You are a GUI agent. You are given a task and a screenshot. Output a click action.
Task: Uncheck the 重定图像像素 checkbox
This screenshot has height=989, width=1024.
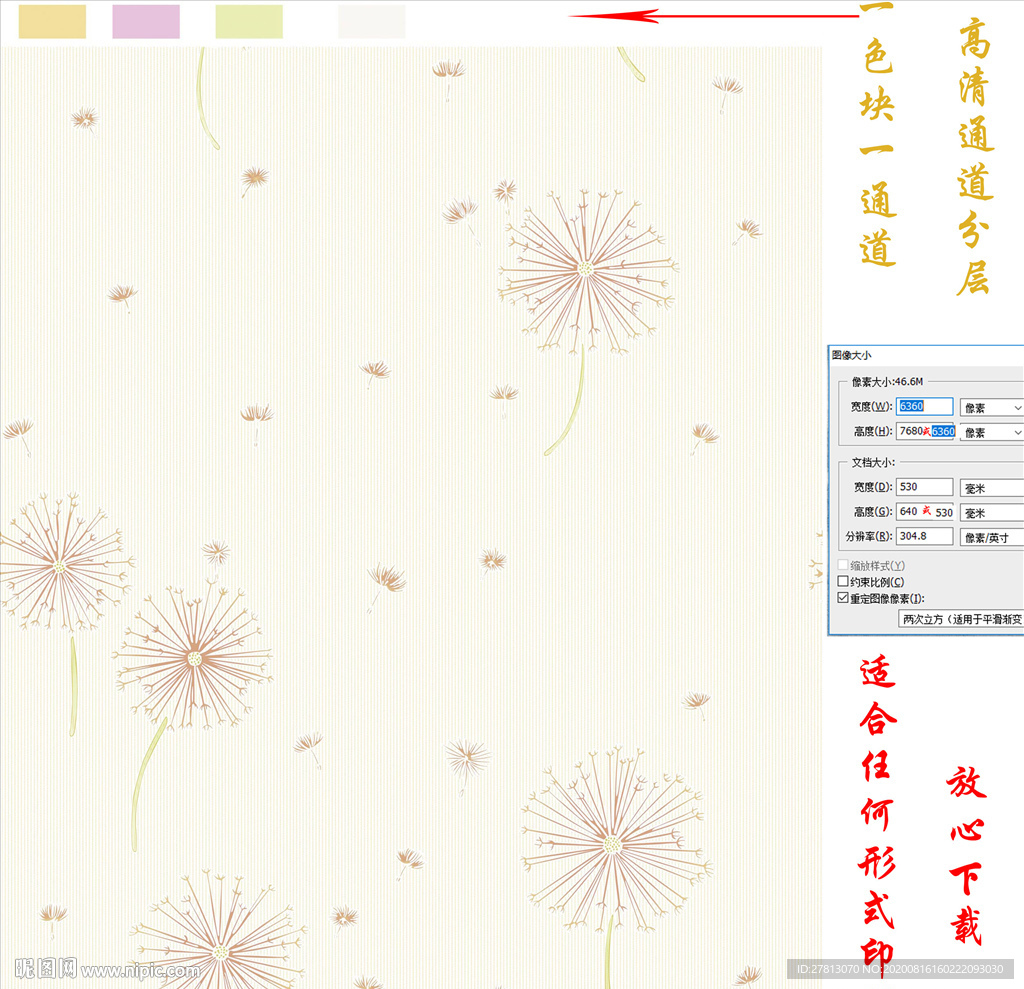tap(843, 598)
